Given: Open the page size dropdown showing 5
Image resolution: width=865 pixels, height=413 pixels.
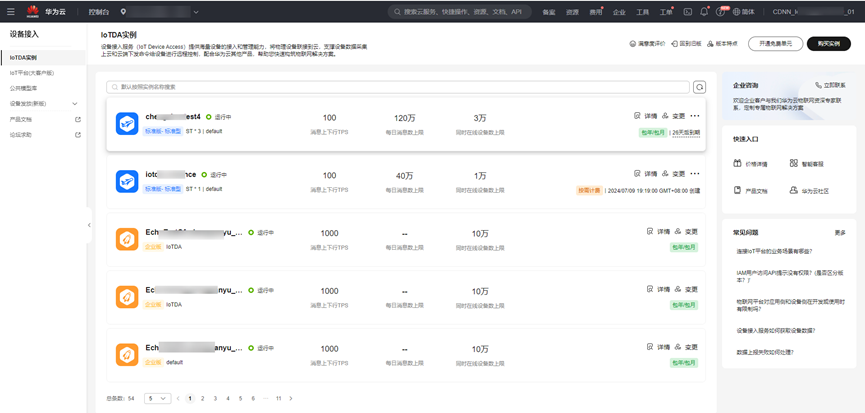Looking at the screenshot, I should tap(158, 398).
